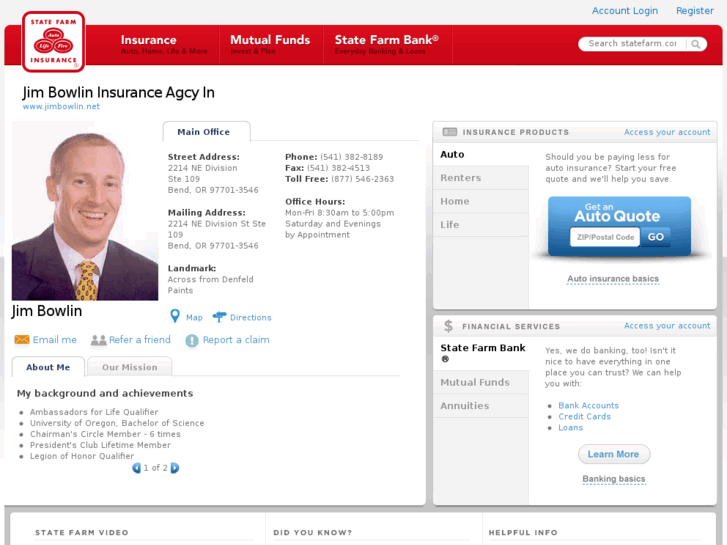The height and width of the screenshot is (545, 727).
Task: Click the GO button for Auto Quote
Action: pyautogui.click(x=656, y=237)
